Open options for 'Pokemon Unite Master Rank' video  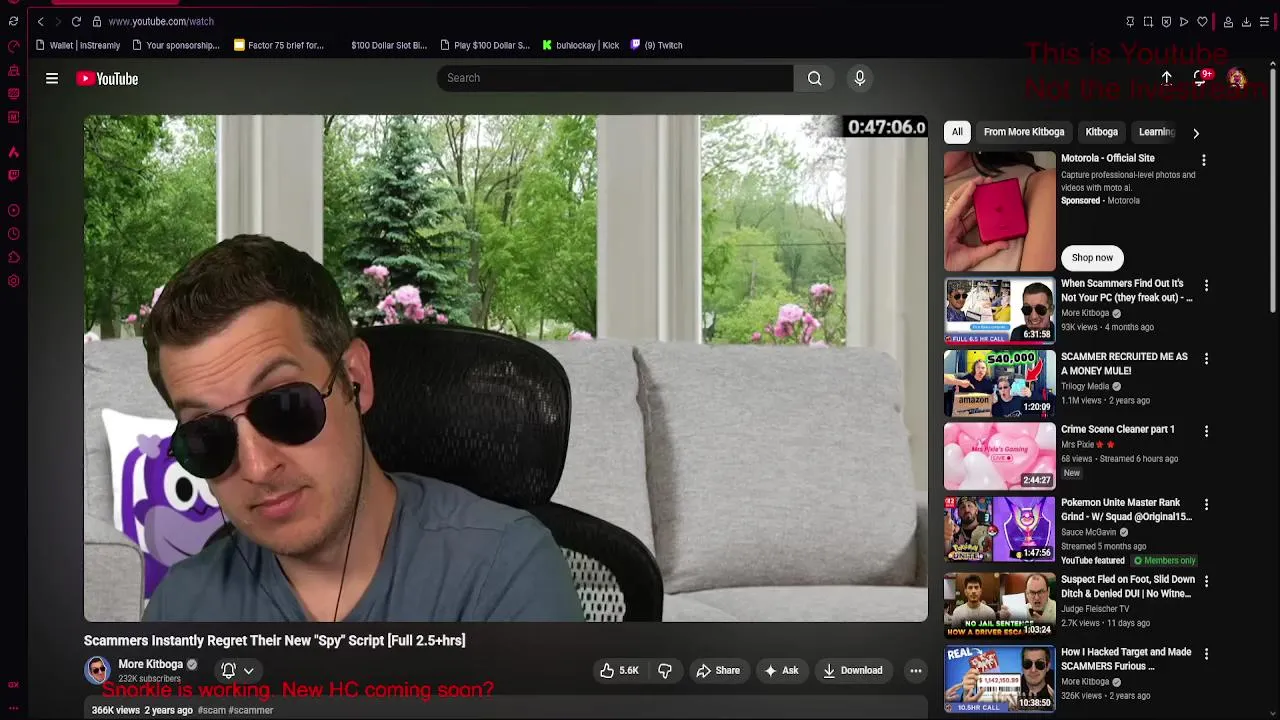tap(1206, 505)
